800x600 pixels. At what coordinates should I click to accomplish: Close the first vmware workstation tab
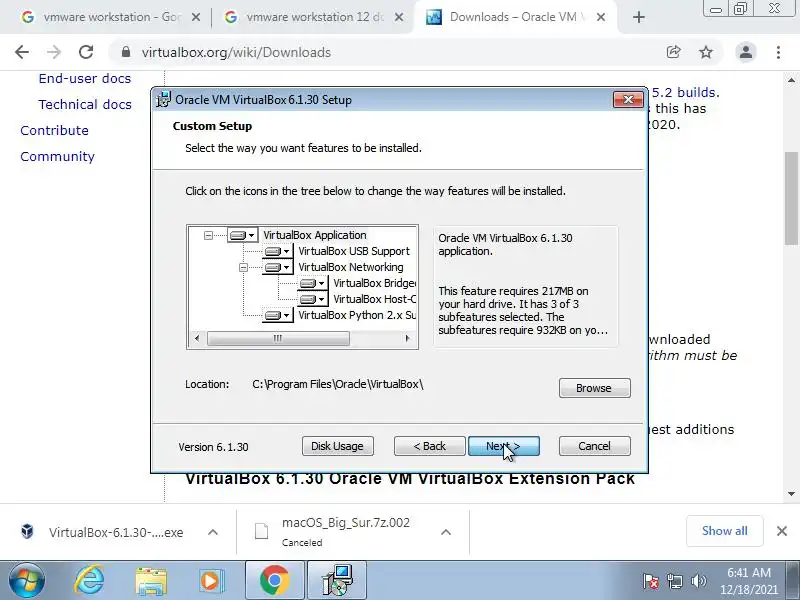(195, 17)
